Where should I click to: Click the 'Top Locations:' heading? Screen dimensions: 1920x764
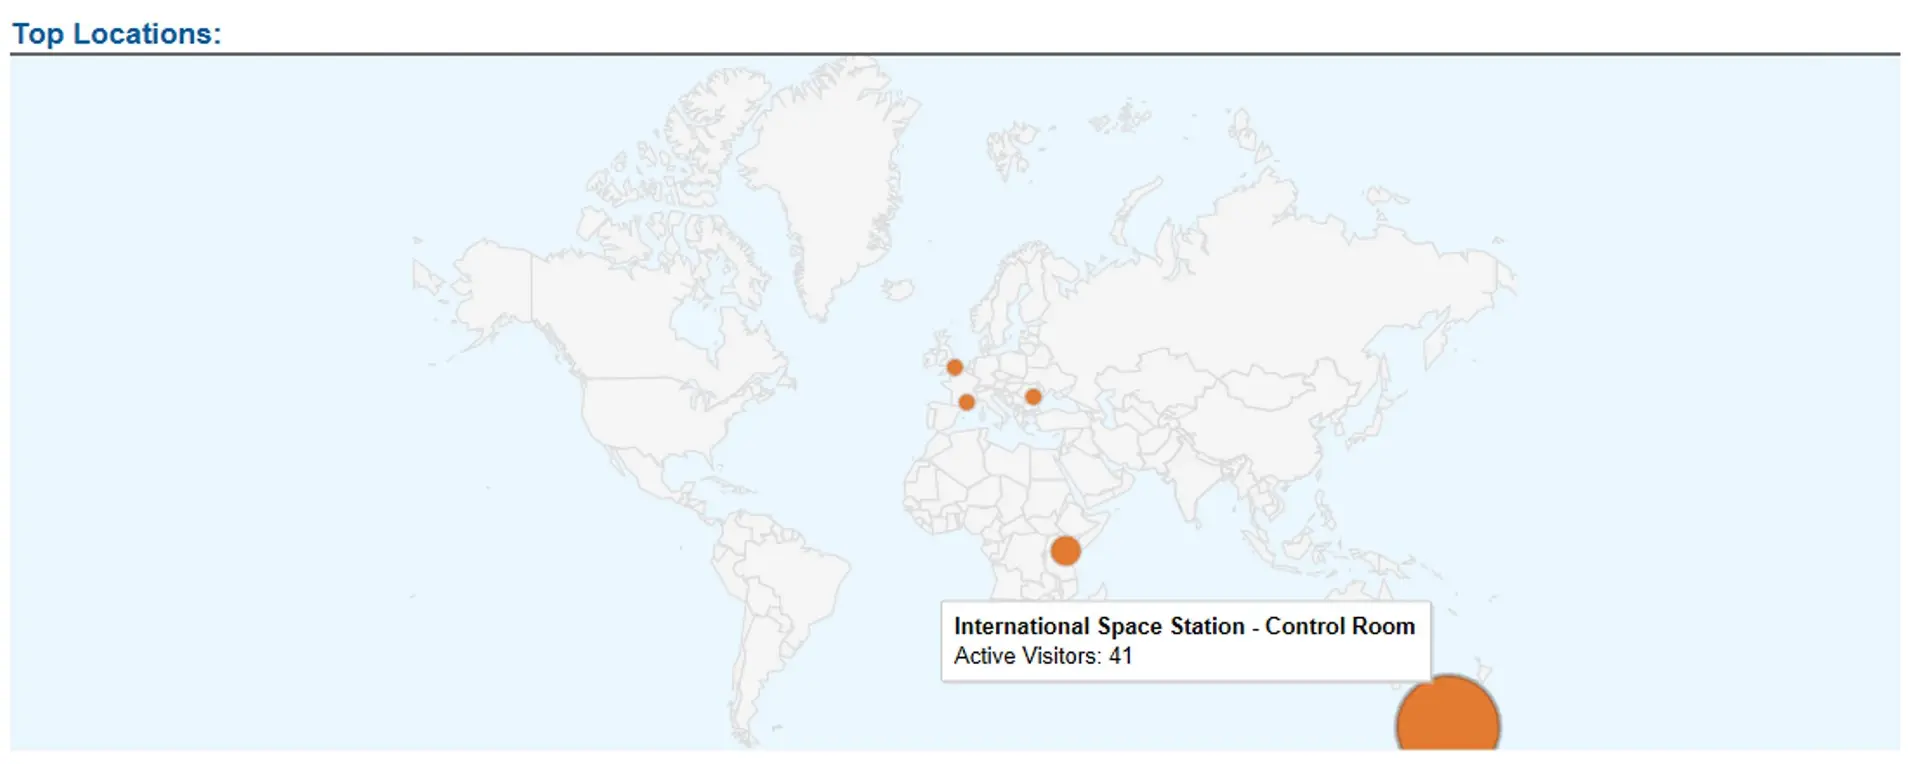[x=116, y=33]
